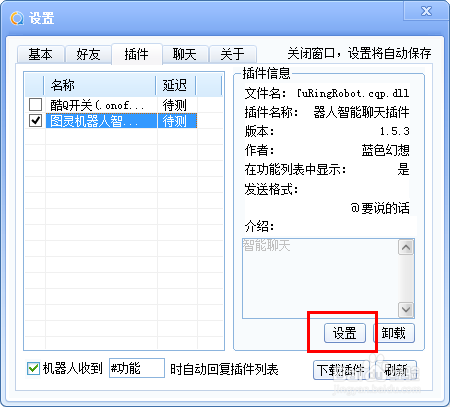Select the 插件 tab
The width and height of the screenshot is (450, 407).
pyautogui.click(x=137, y=54)
